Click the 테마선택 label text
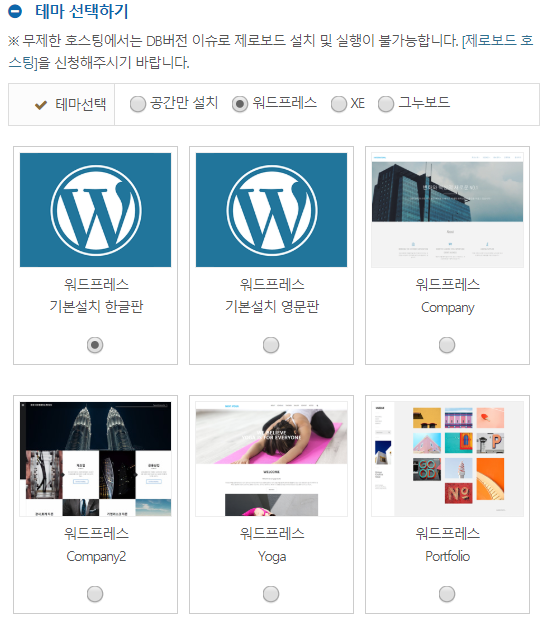 [x=81, y=105]
